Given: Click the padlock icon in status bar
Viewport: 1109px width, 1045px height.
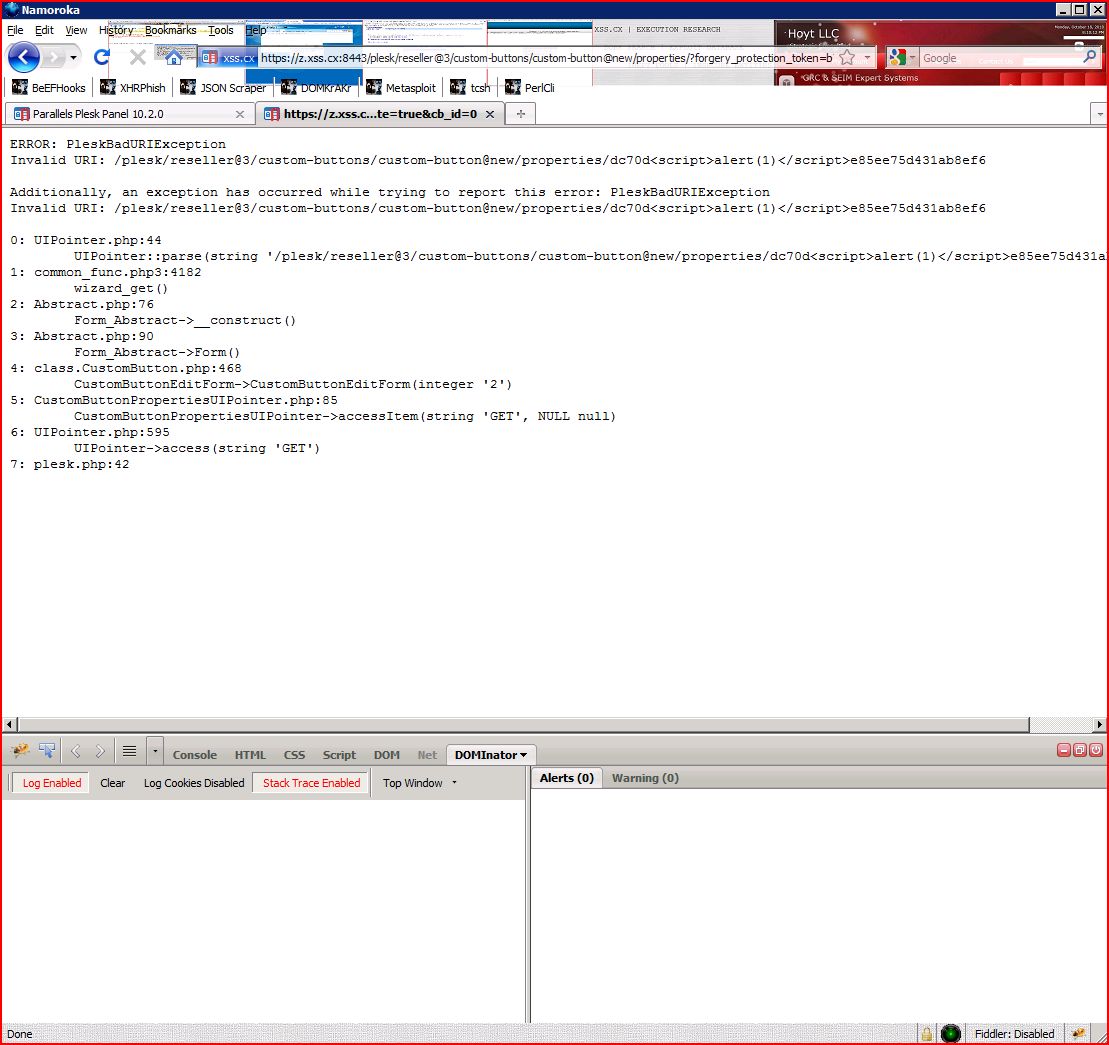Looking at the screenshot, I should tap(927, 1034).
